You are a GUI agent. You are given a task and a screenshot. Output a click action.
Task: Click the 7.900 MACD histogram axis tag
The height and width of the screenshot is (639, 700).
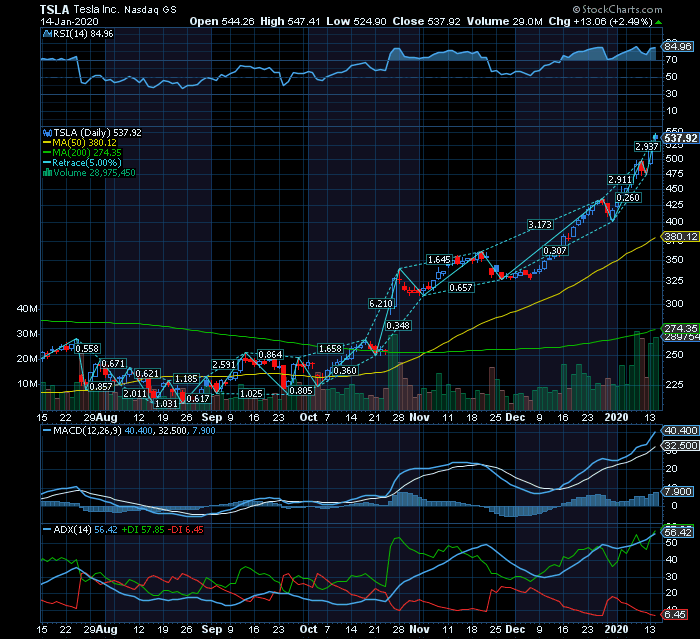pos(678,492)
